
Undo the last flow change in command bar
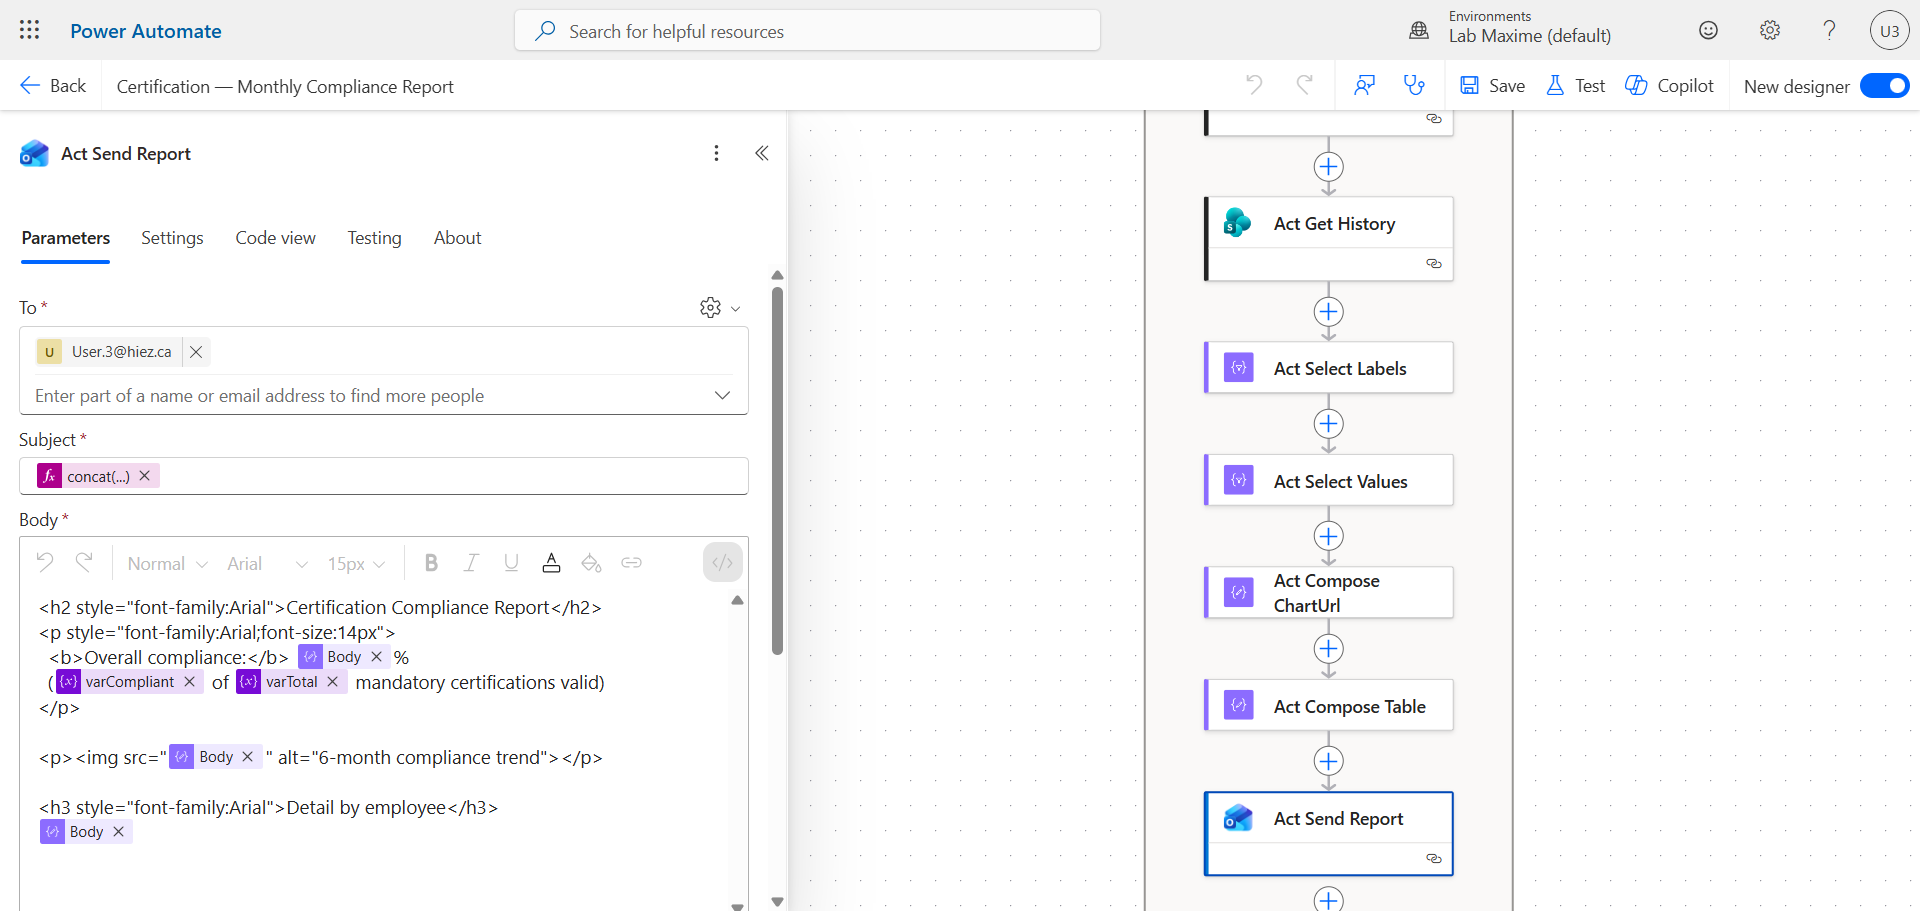pyautogui.click(x=1254, y=85)
